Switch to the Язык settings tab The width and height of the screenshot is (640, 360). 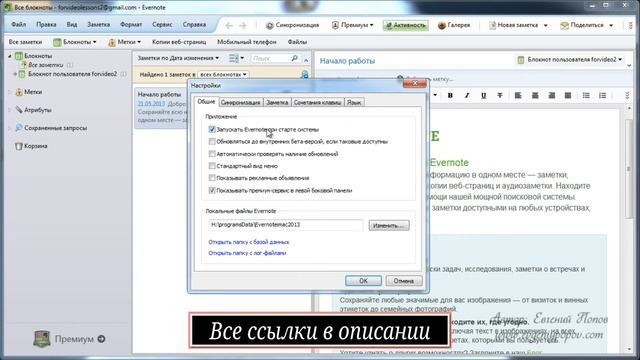354,102
